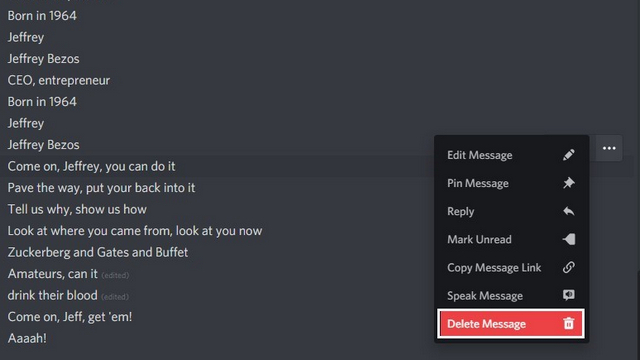This screenshot has width=640, height=360.
Task: Select Mark Unread option
Action: 511,240
